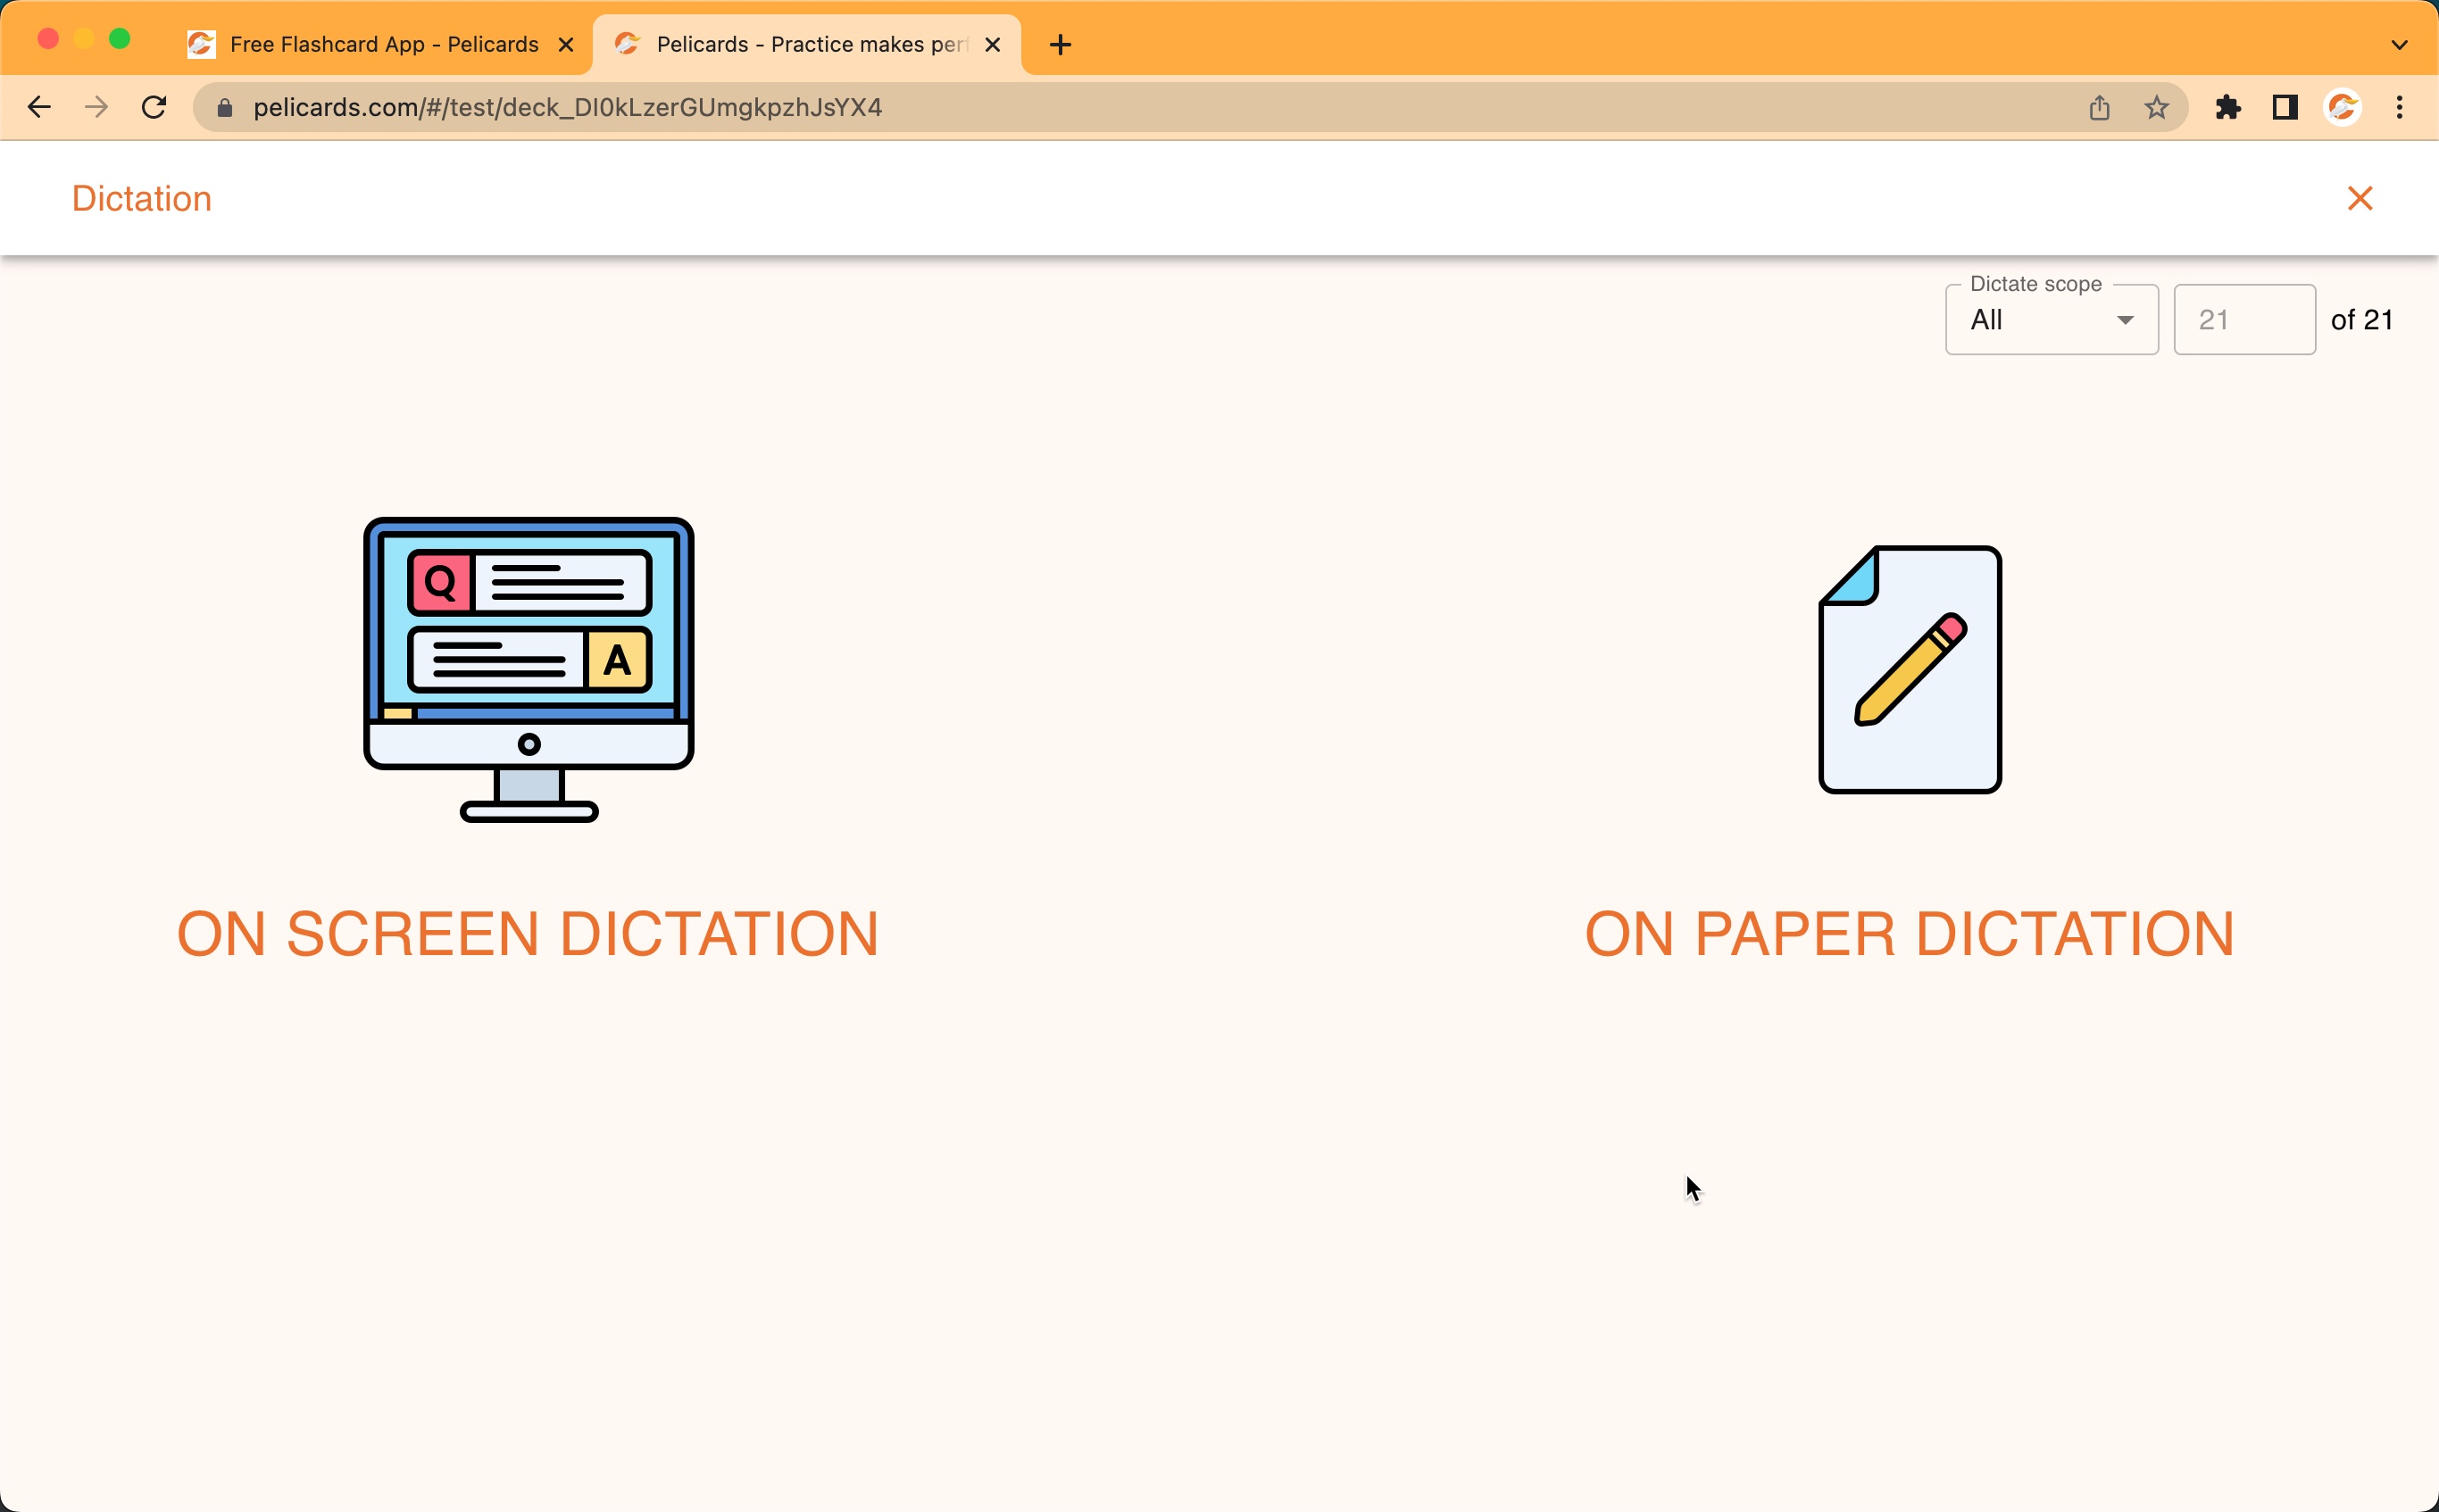Toggle the browser side panel
Image resolution: width=2439 pixels, height=1512 pixels.
click(2285, 107)
